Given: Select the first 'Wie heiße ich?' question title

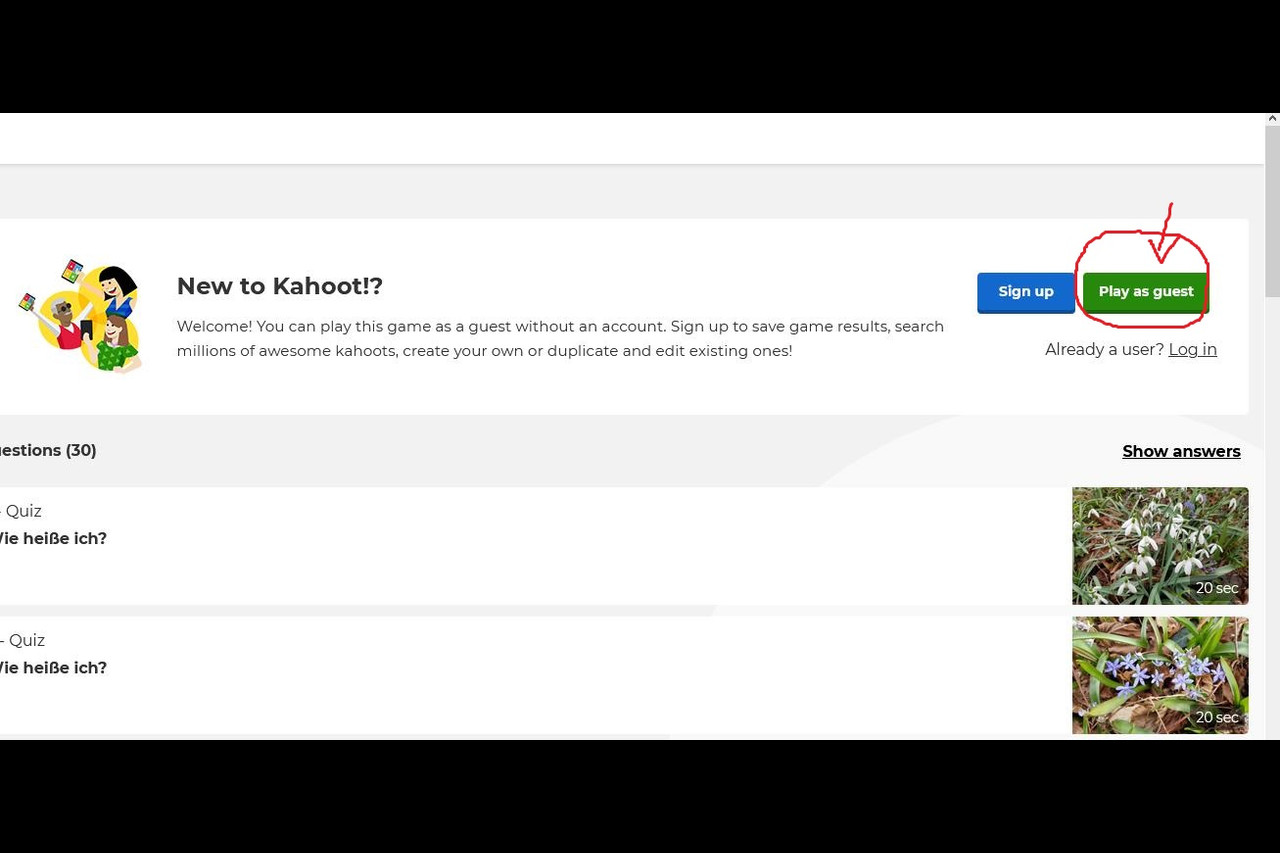Looking at the screenshot, I should pyautogui.click(x=52, y=538).
